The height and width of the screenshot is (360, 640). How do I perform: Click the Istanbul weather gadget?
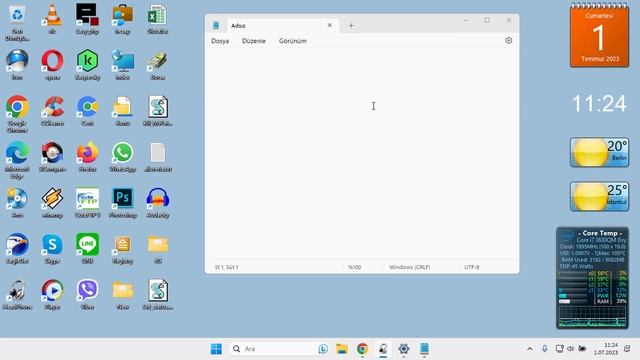pos(599,196)
